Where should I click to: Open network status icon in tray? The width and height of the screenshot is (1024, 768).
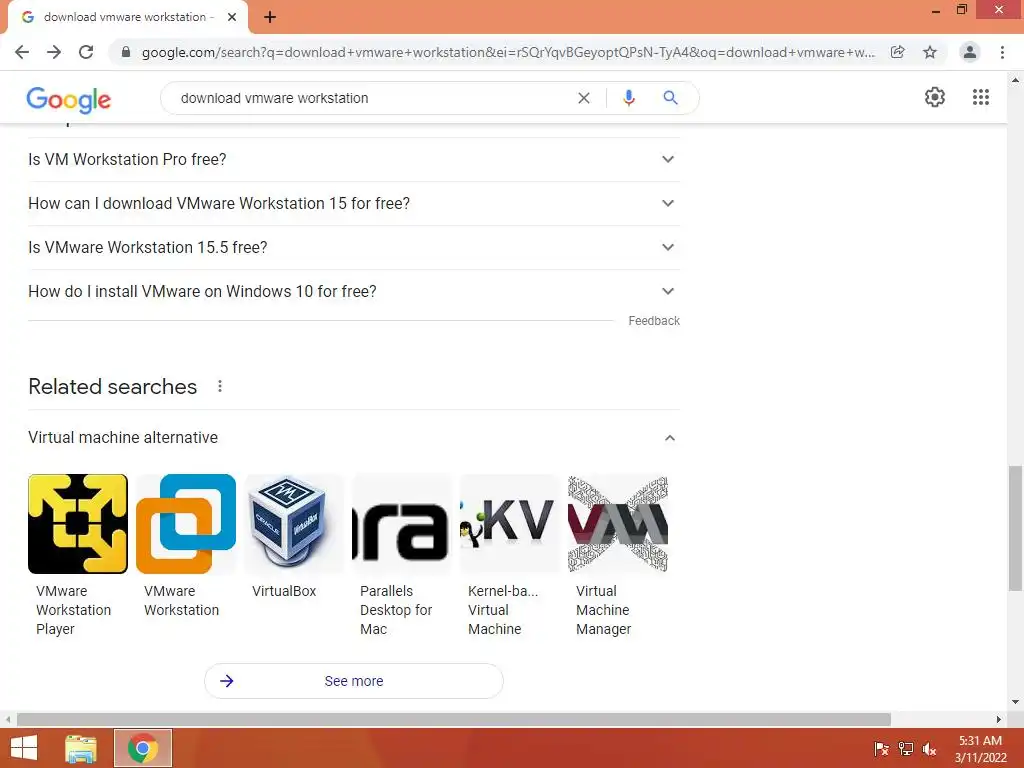click(x=906, y=749)
